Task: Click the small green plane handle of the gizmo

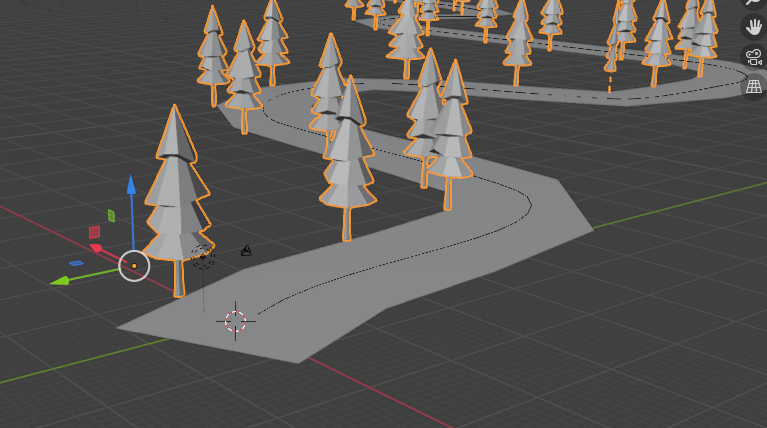Action: (x=112, y=216)
